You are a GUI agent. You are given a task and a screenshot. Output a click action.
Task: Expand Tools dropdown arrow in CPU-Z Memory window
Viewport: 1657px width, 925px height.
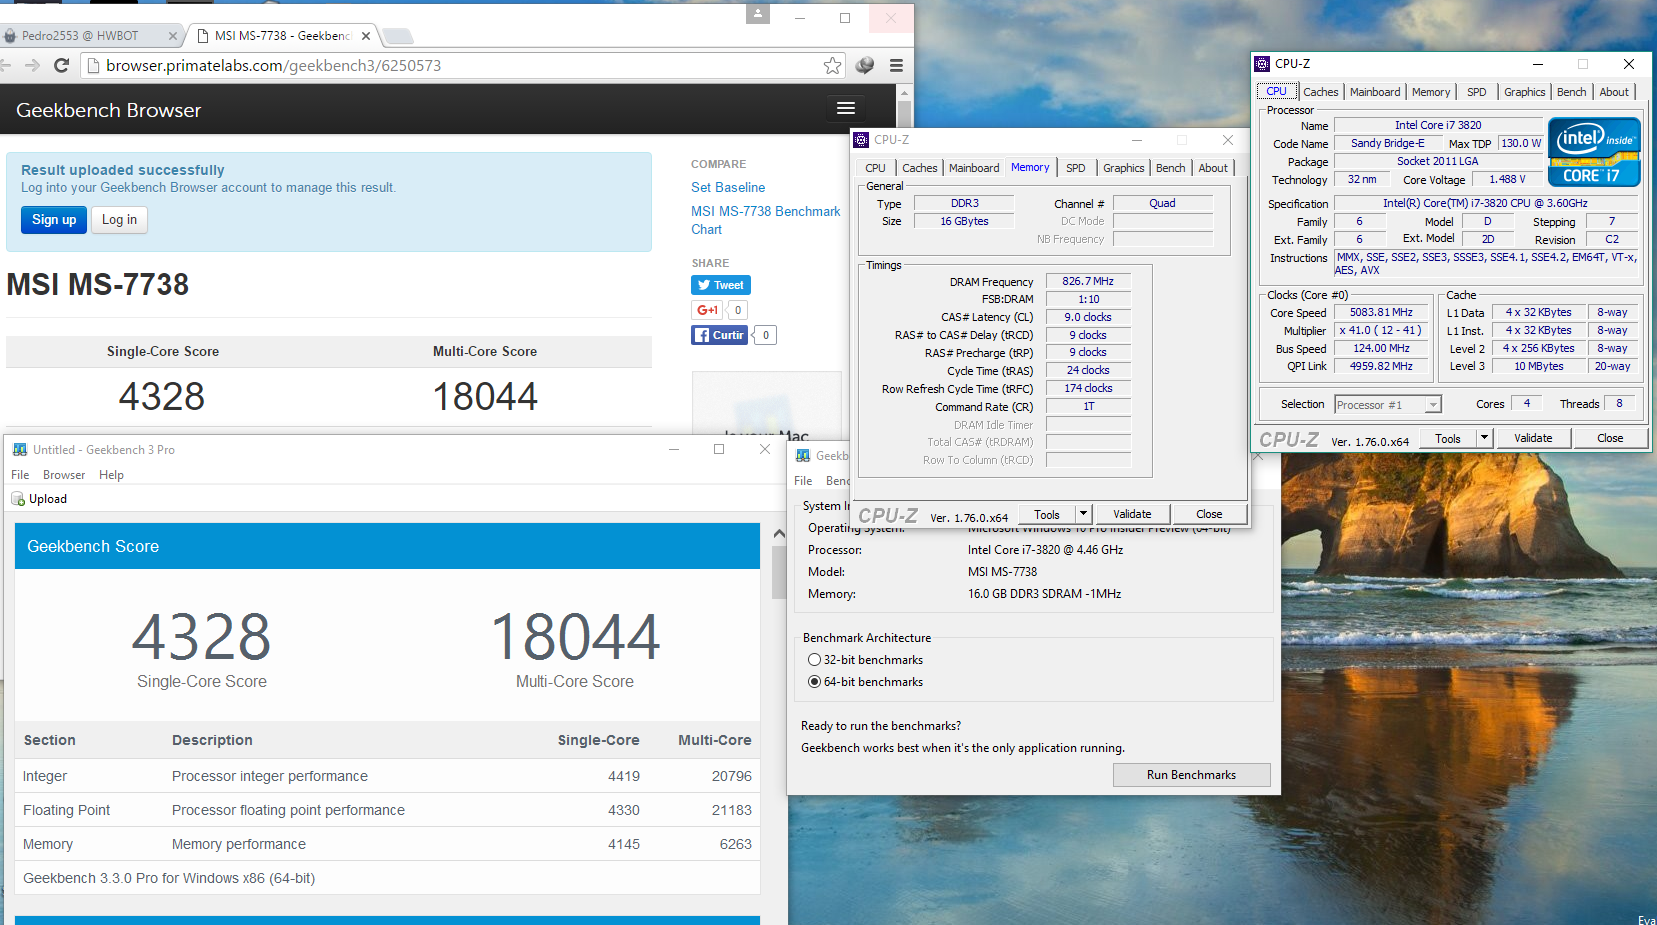tap(1083, 514)
